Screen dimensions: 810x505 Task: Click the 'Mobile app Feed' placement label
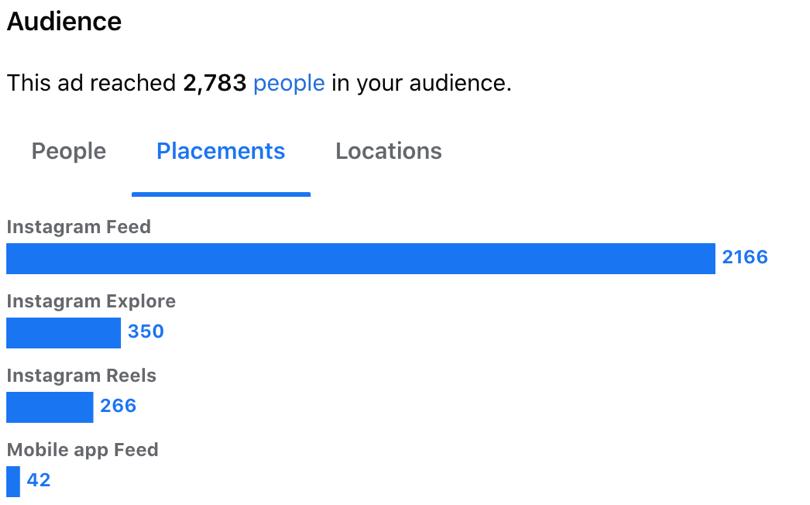(x=82, y=450)
